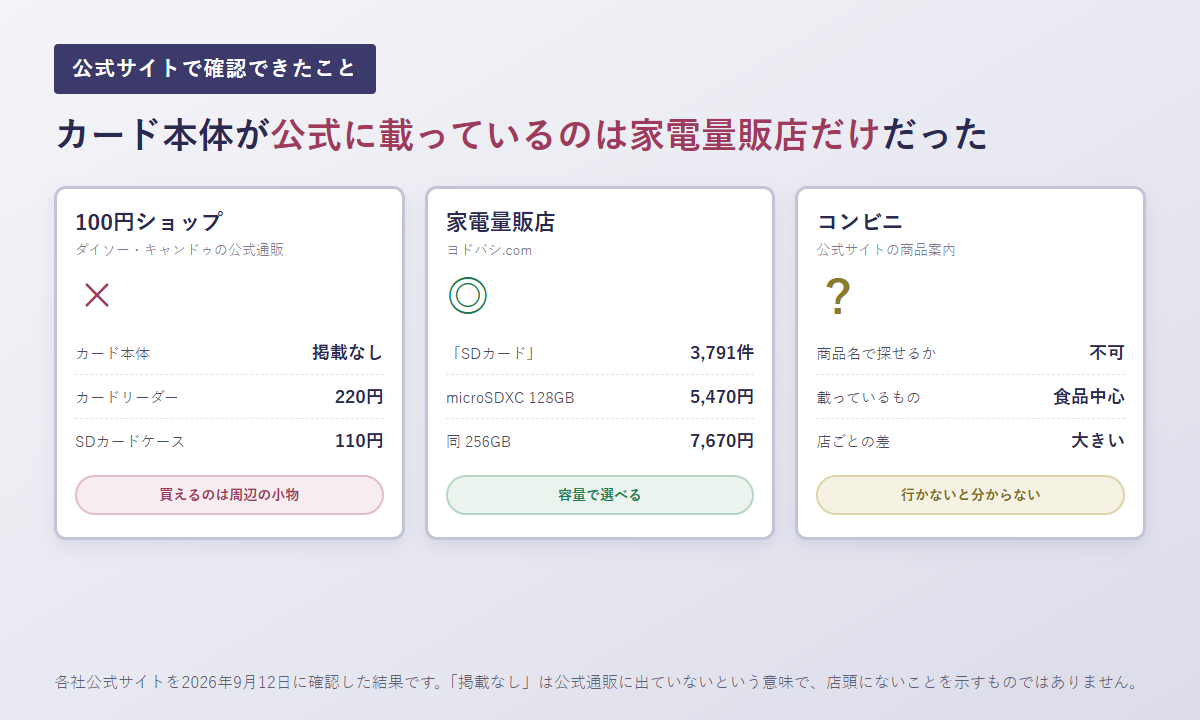Click the 100円ショップ card title

148,222
